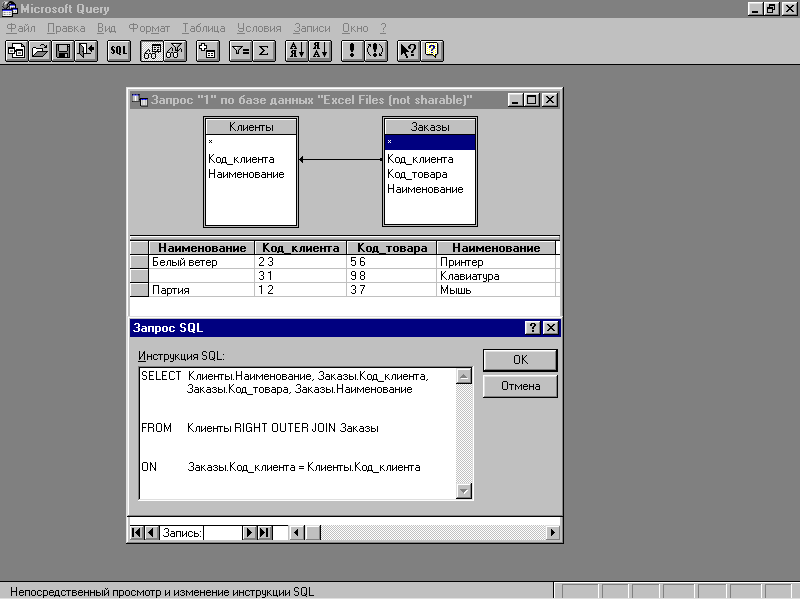Click the Totals sigma icon
The height and width of the screenshot is (600, 800).
point(264,51)
